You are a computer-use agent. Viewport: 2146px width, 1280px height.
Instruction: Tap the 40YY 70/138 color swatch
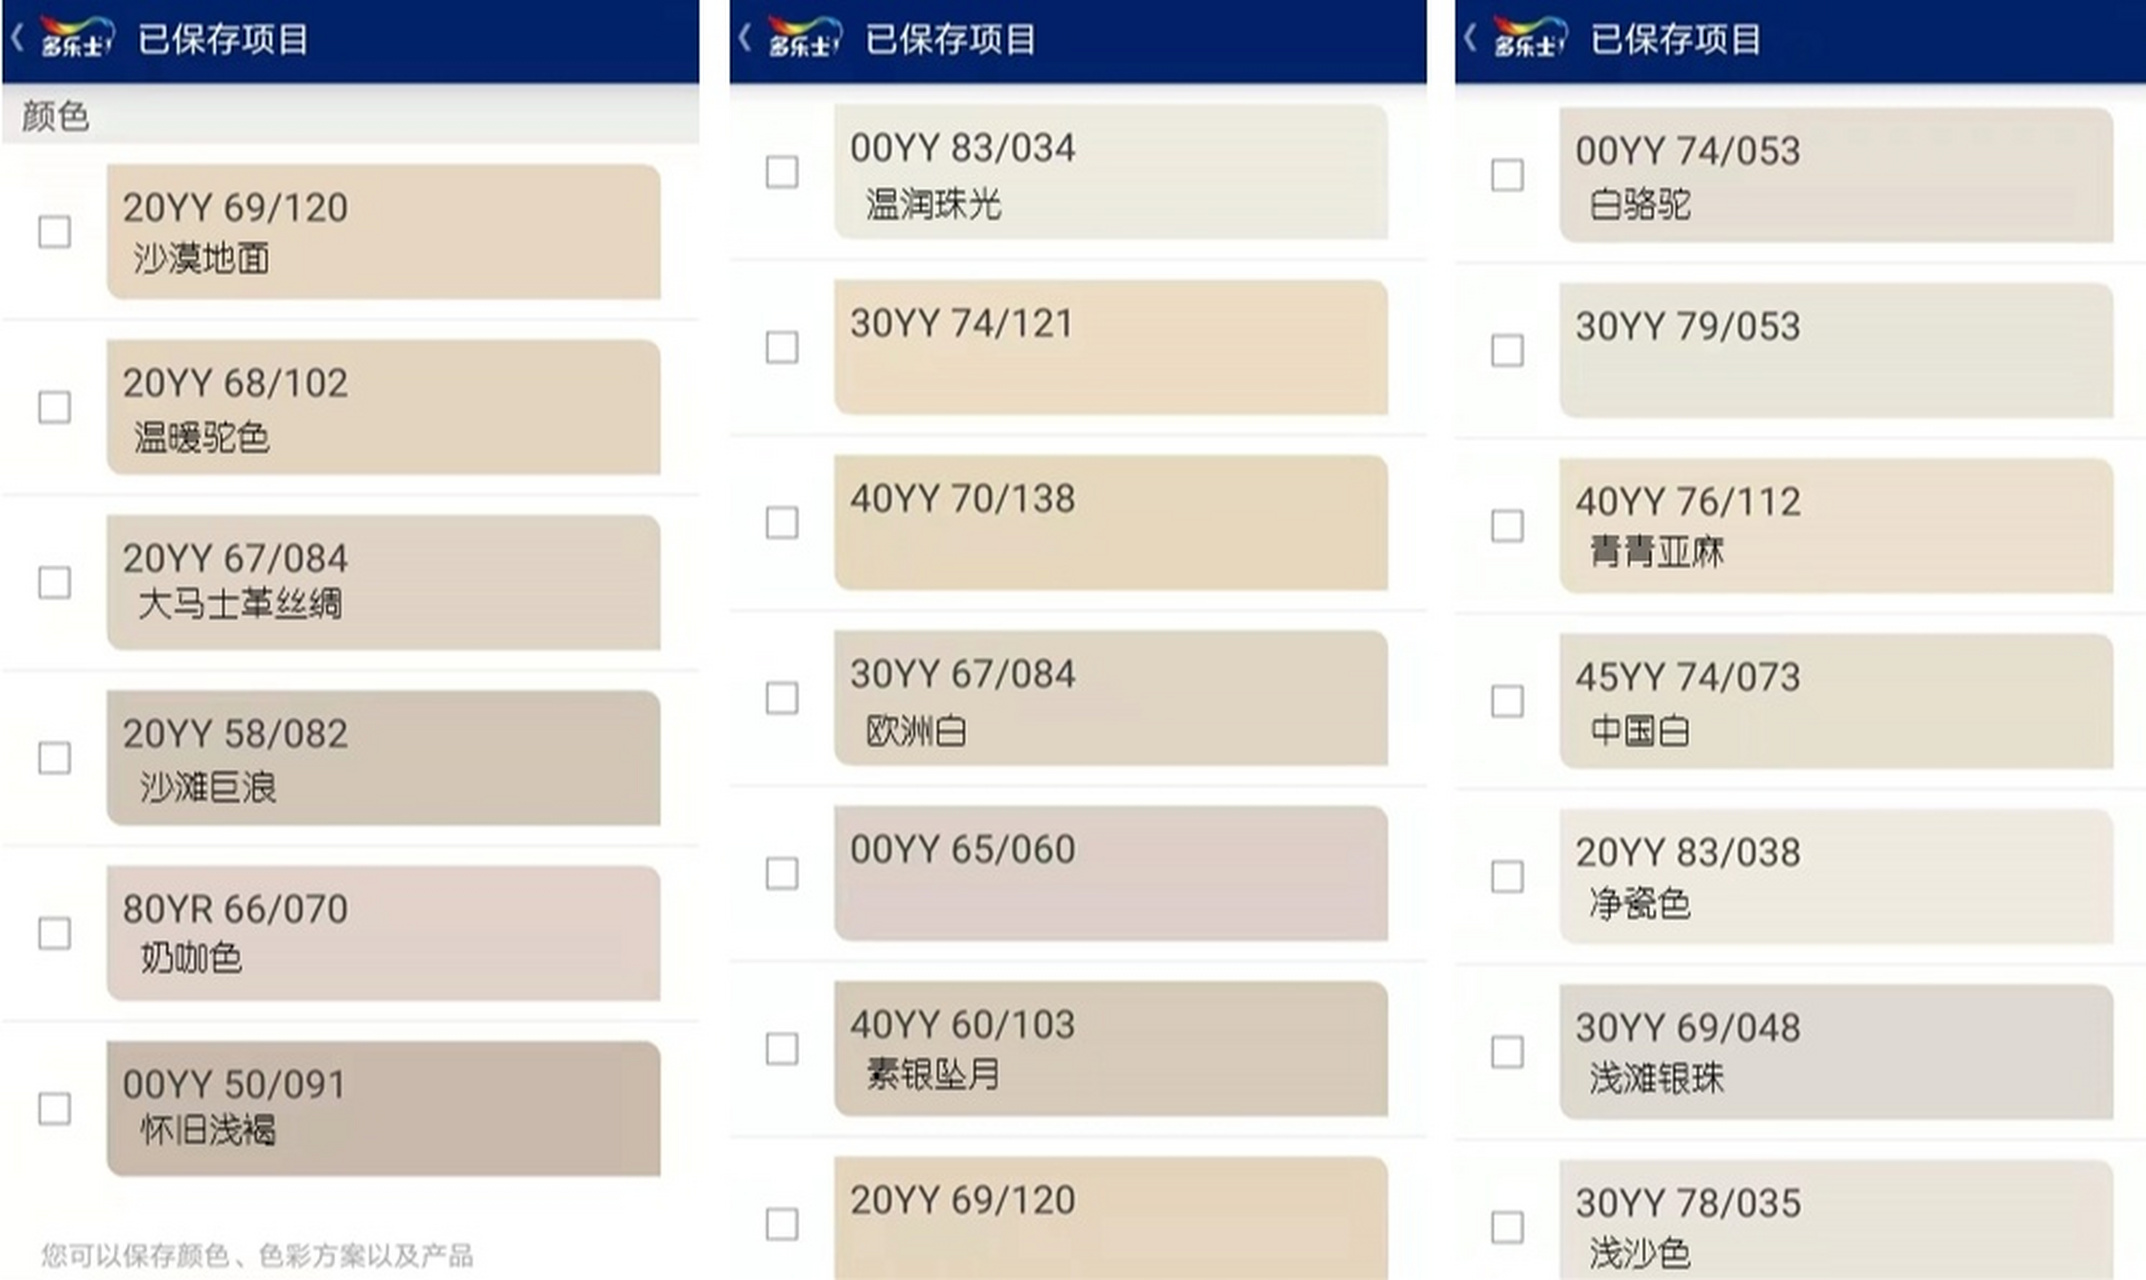(x=1110, y=522)
